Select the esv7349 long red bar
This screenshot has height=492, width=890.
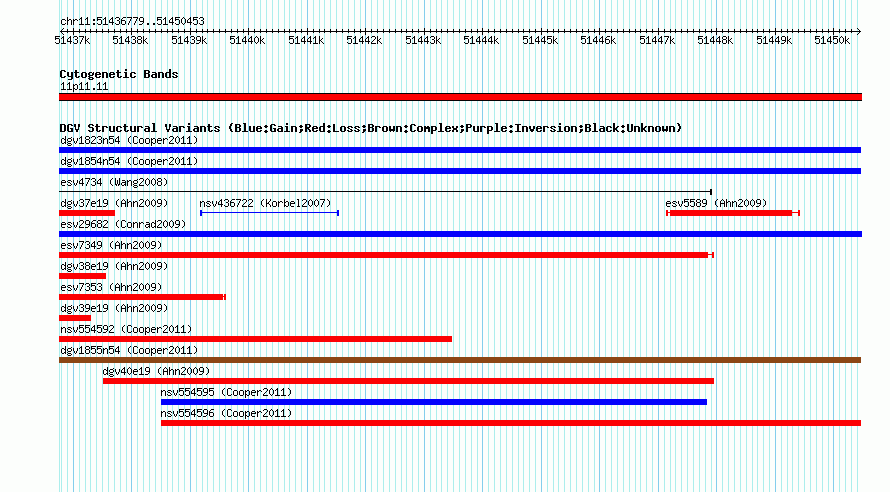386,255
